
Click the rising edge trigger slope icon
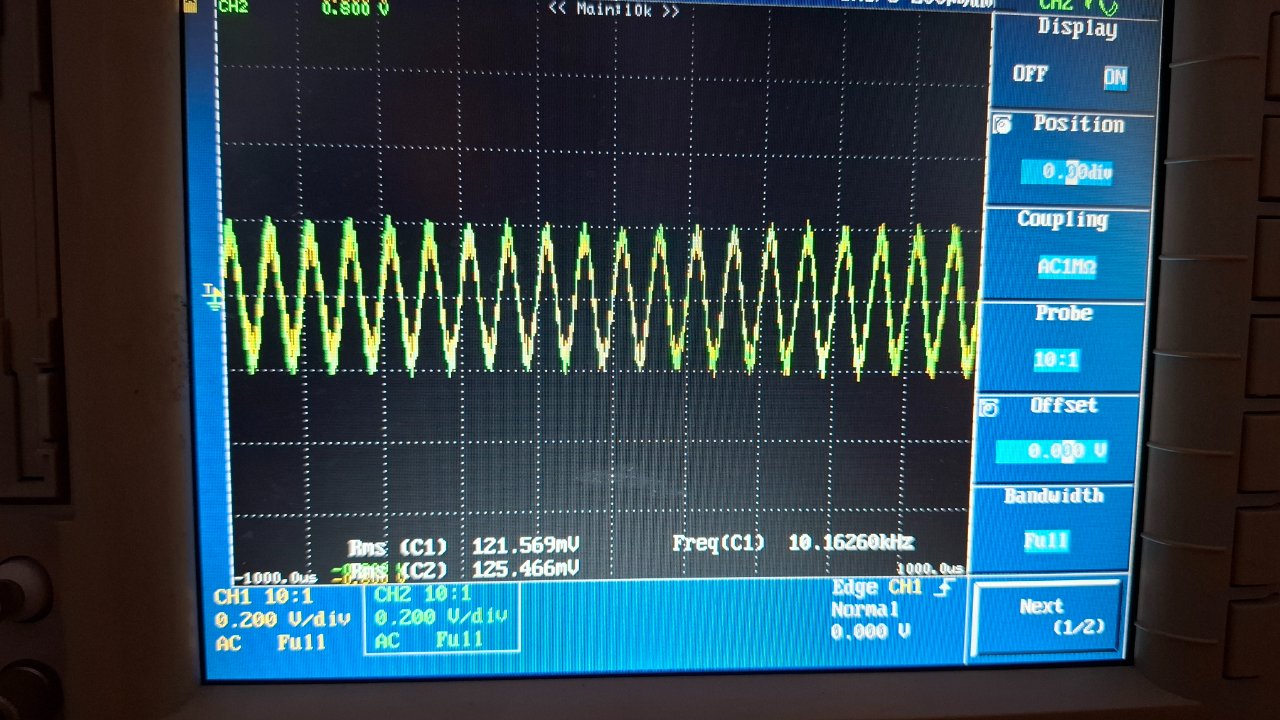(x=942, y=587)
